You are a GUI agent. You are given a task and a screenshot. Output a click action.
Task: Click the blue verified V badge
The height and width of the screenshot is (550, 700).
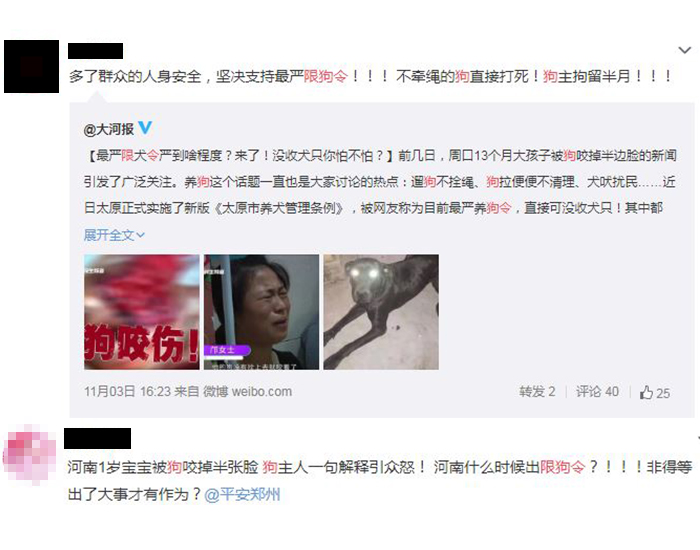pos(145,128)
